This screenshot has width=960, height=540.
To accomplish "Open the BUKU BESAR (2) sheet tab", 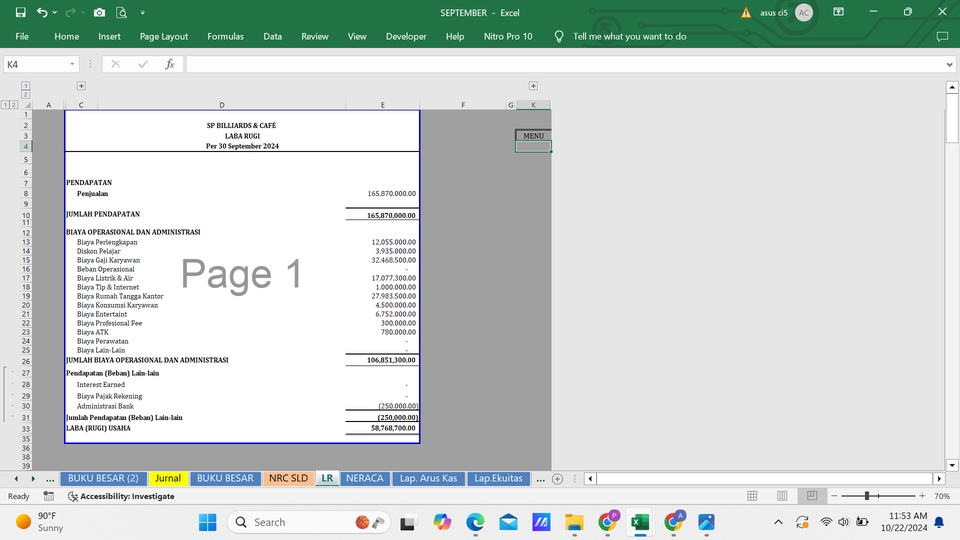I will [103, 478].
